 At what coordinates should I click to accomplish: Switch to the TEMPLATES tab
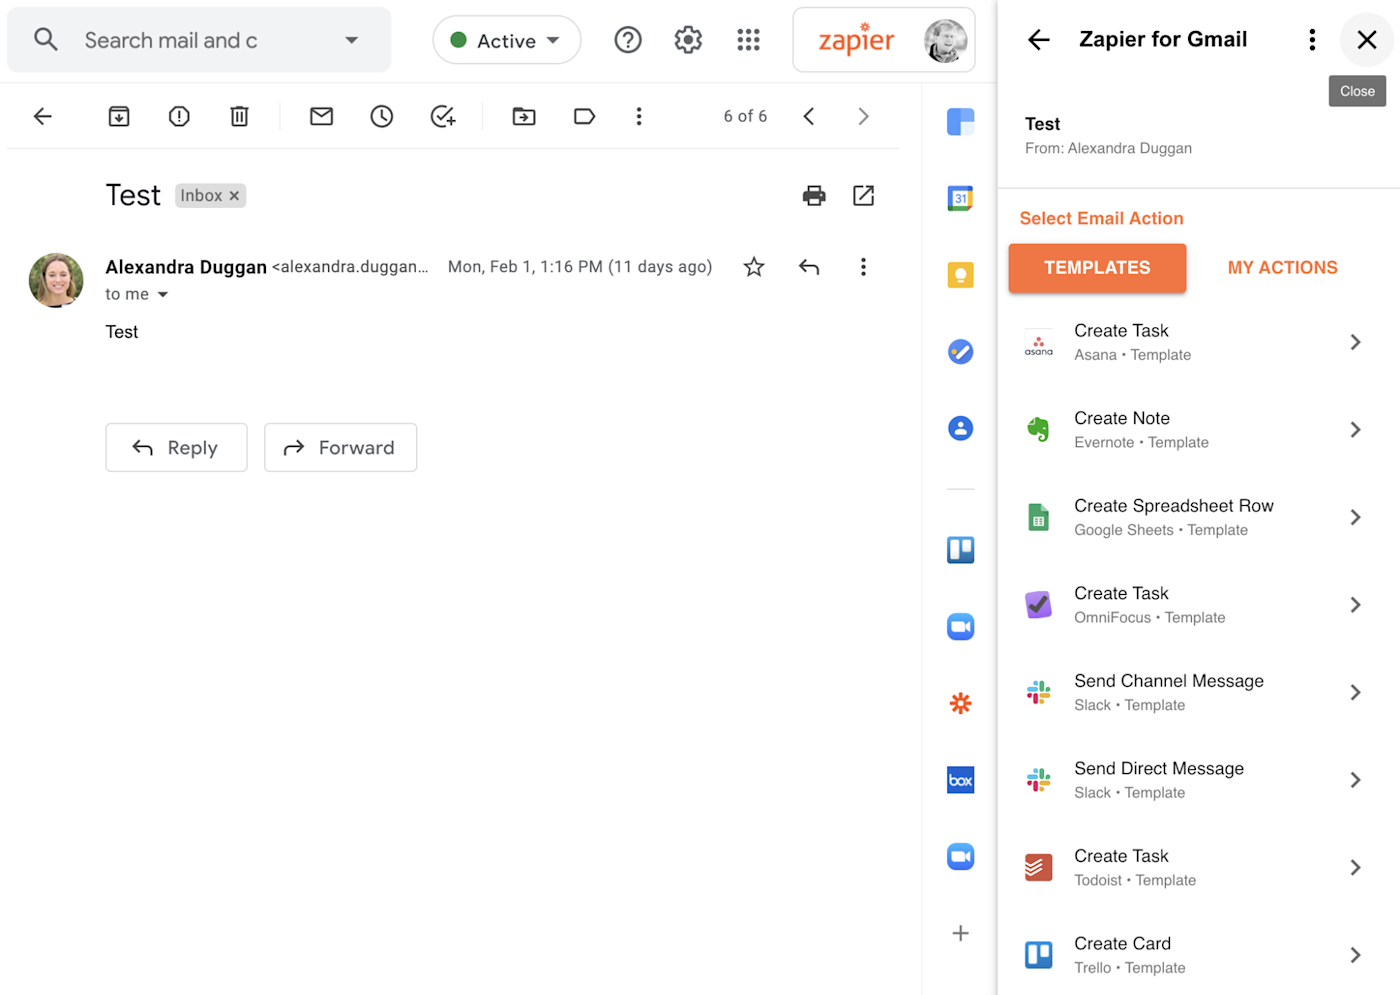click(1097, 268)
